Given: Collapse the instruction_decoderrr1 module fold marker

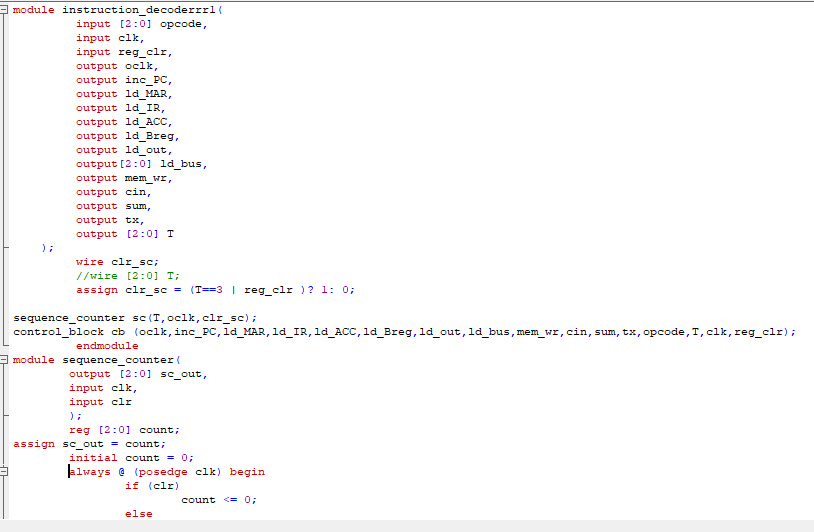Looking at the screenshot, I should 4,9.
